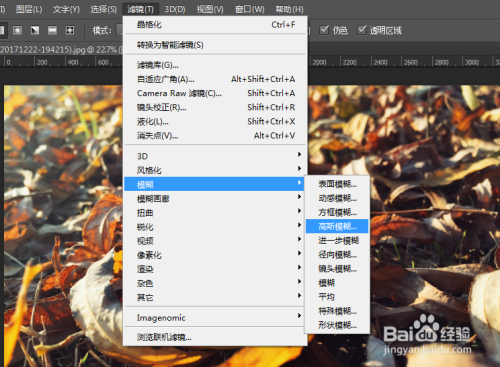This screenshot has height=367, width=500.
Task: Choose 镜头模糊... lens blur
Action: tap(337, 269)
